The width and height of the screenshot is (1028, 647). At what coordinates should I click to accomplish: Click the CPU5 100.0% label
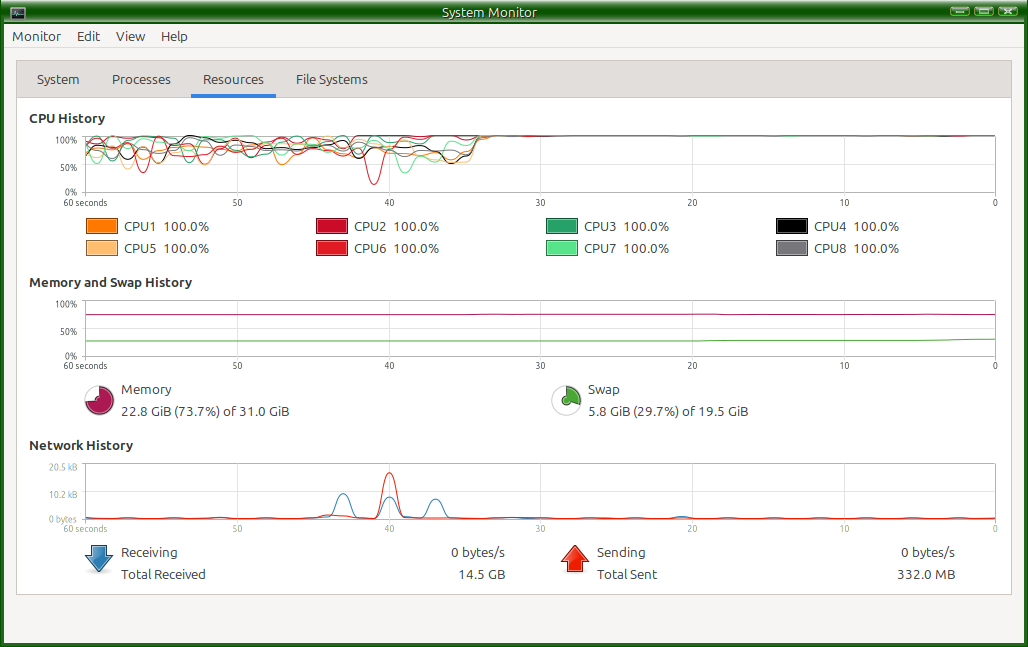[167, 249]
